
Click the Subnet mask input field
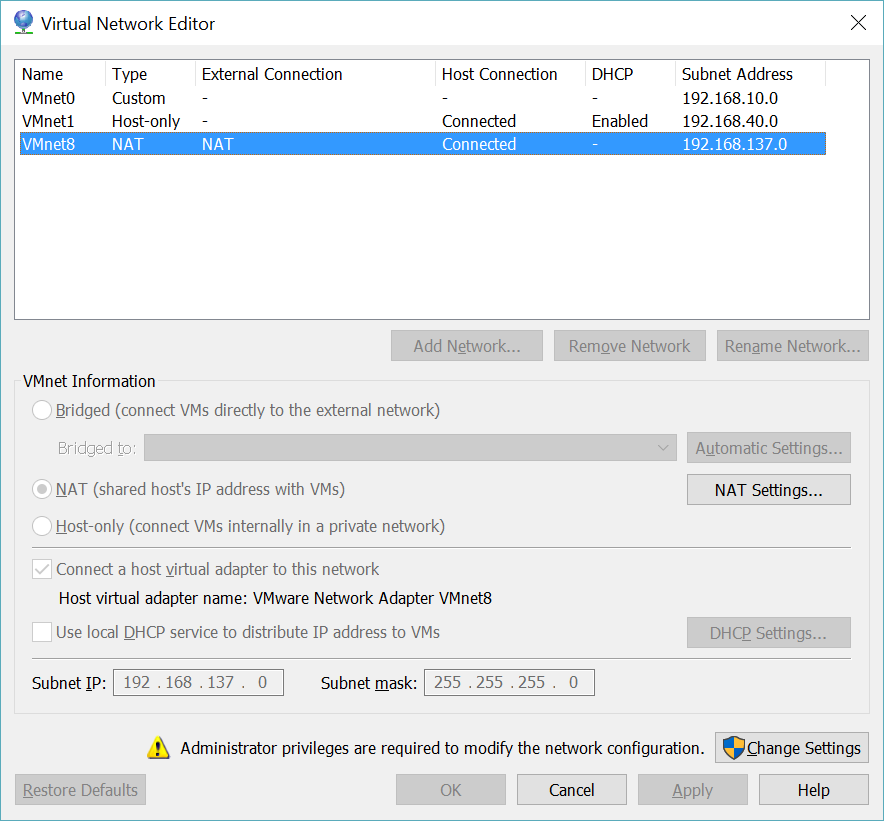tap(509, 682)
